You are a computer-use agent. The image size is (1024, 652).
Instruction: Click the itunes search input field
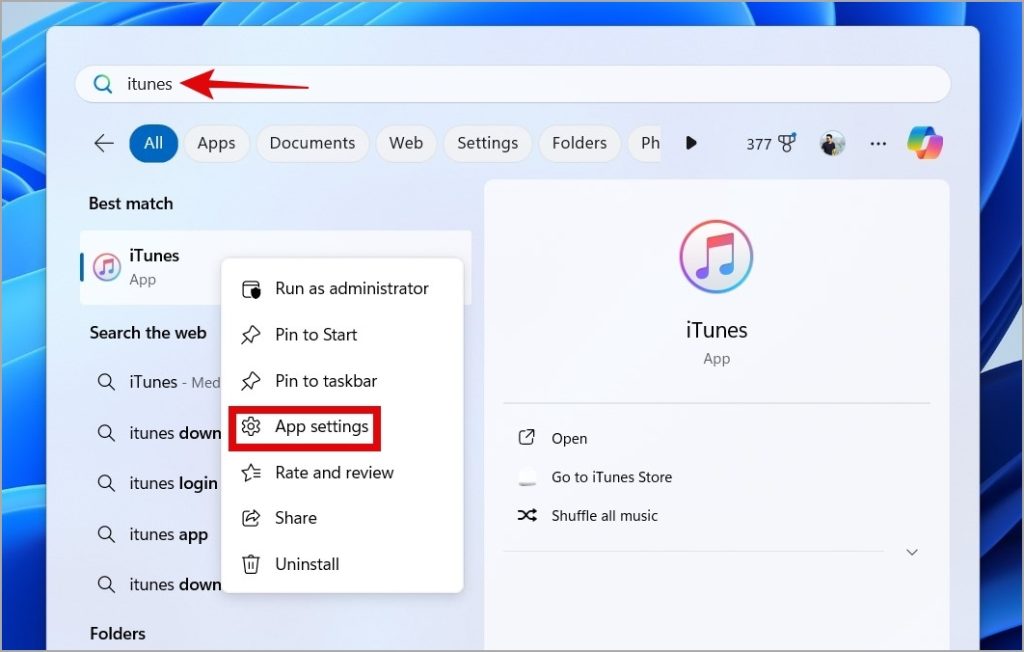click(513, 84)
